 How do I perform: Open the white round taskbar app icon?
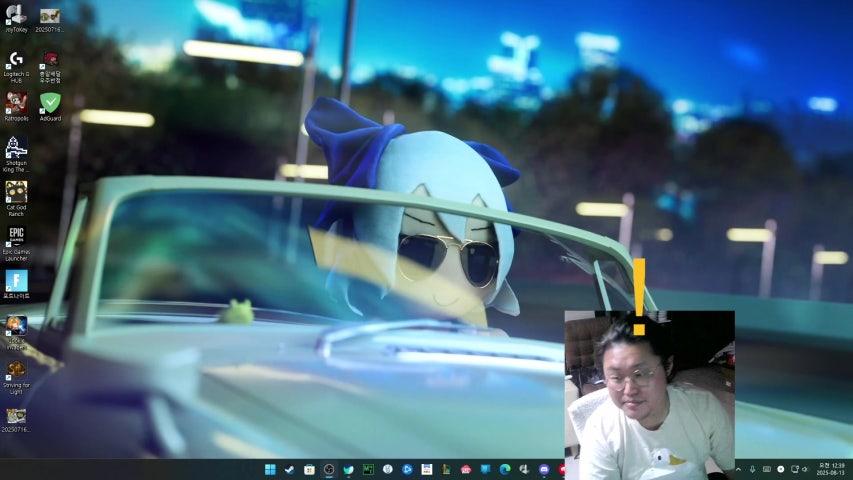pos(387,469)
